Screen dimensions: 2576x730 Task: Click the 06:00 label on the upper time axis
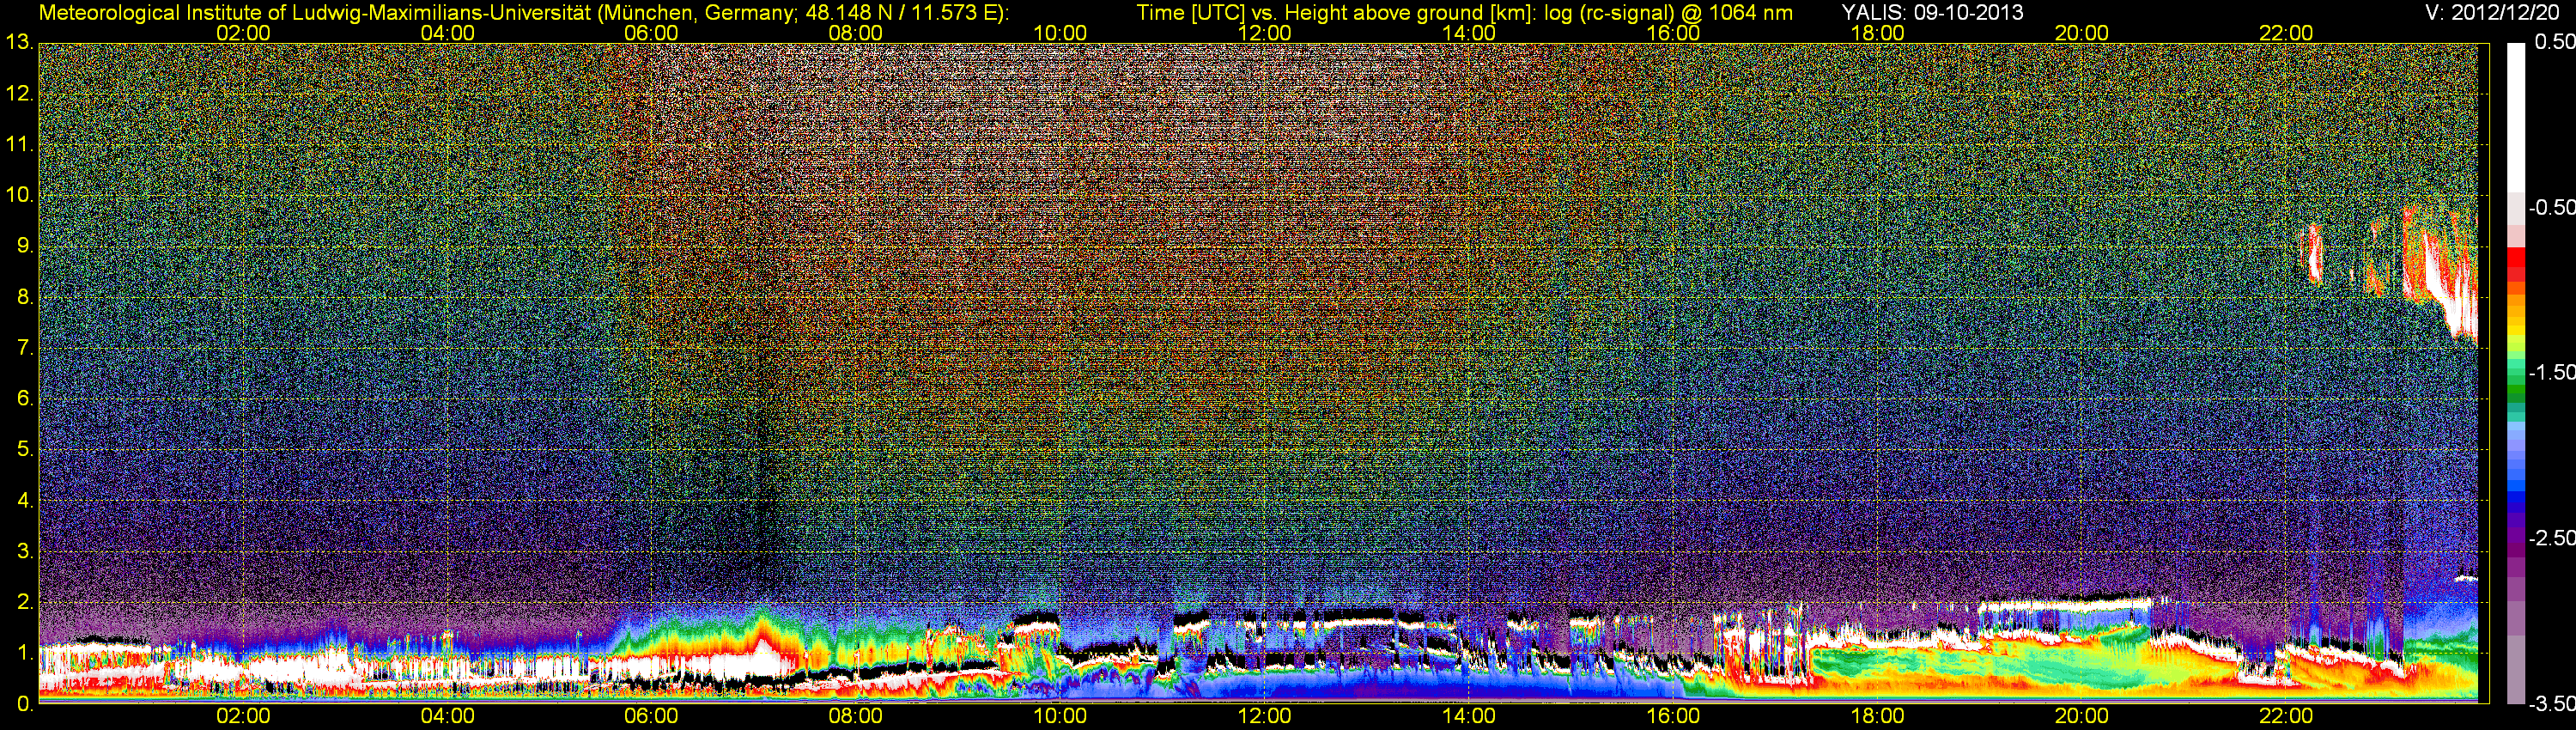(651, 33)
